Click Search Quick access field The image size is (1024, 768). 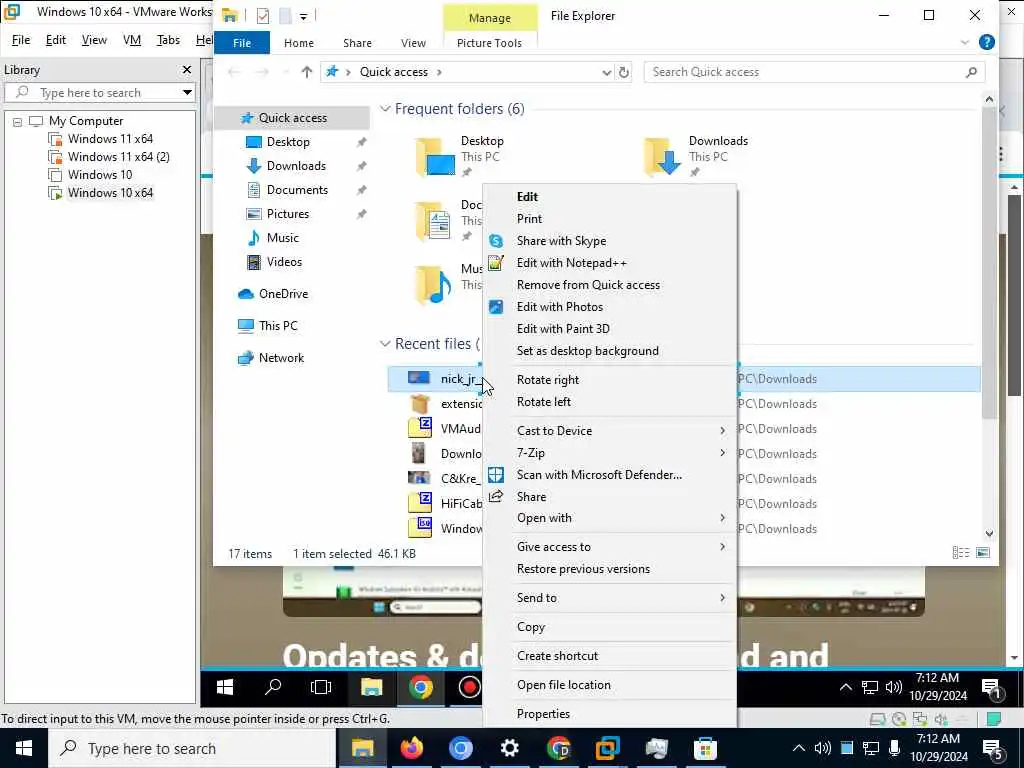tap(814, 72)
